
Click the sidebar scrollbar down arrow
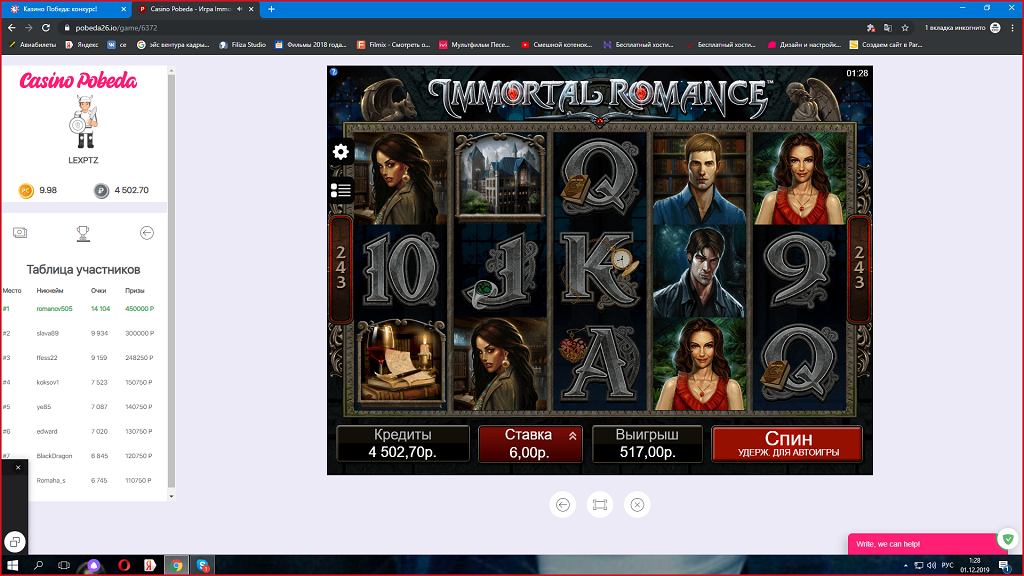[172, 496]
